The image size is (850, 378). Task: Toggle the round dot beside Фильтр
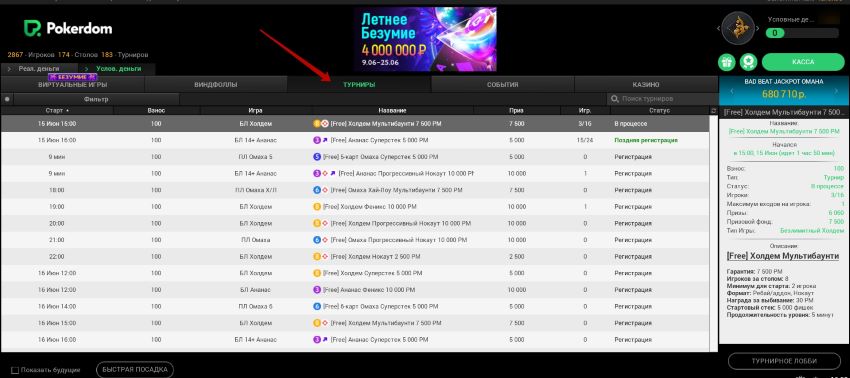coord(7,99)
